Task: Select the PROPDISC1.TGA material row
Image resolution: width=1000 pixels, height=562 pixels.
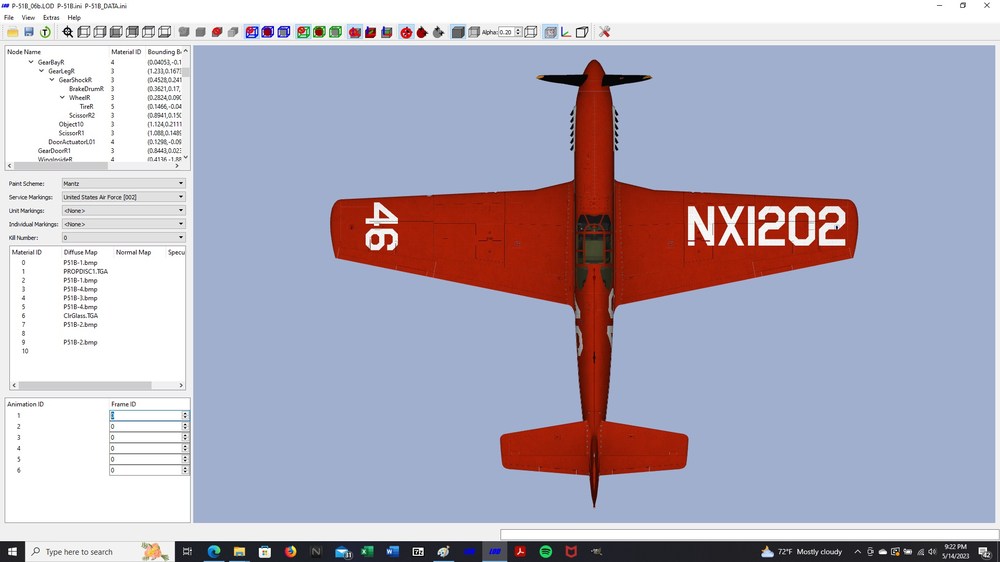Action: tap(85, 272)
